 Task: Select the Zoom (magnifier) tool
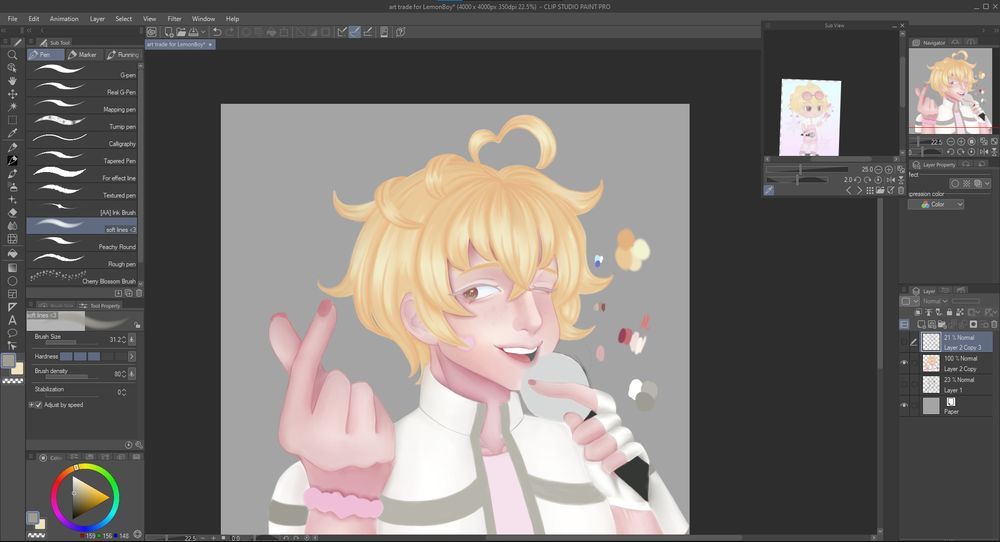(x=12, y=55)
